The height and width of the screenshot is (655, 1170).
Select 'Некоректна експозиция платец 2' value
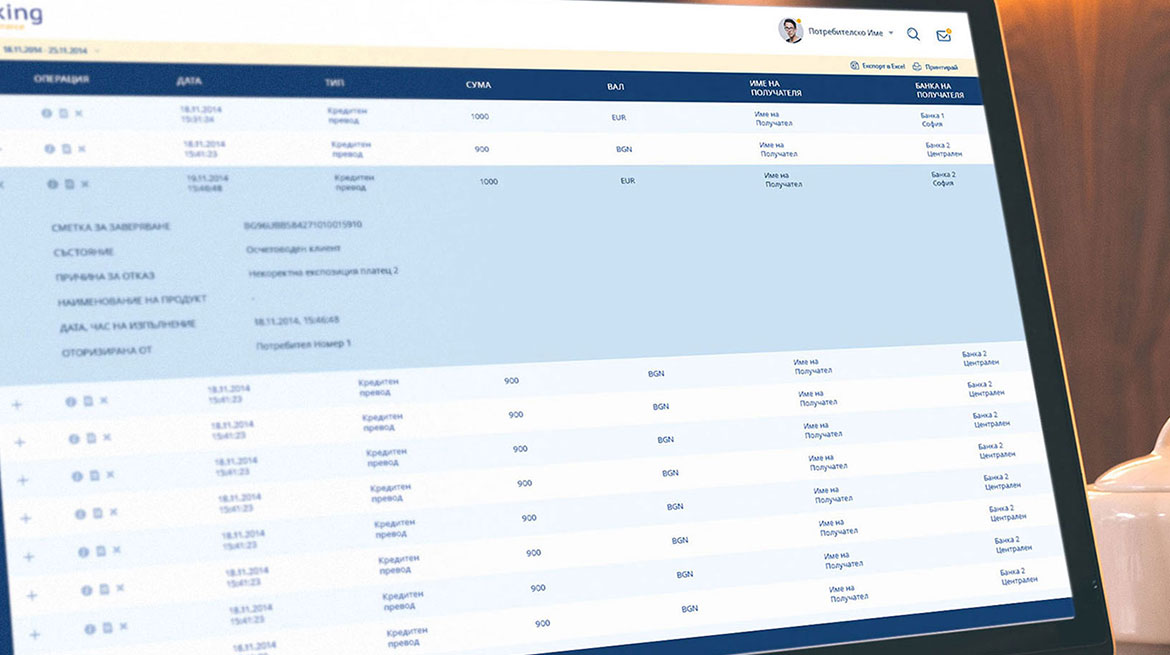[323, 272]
